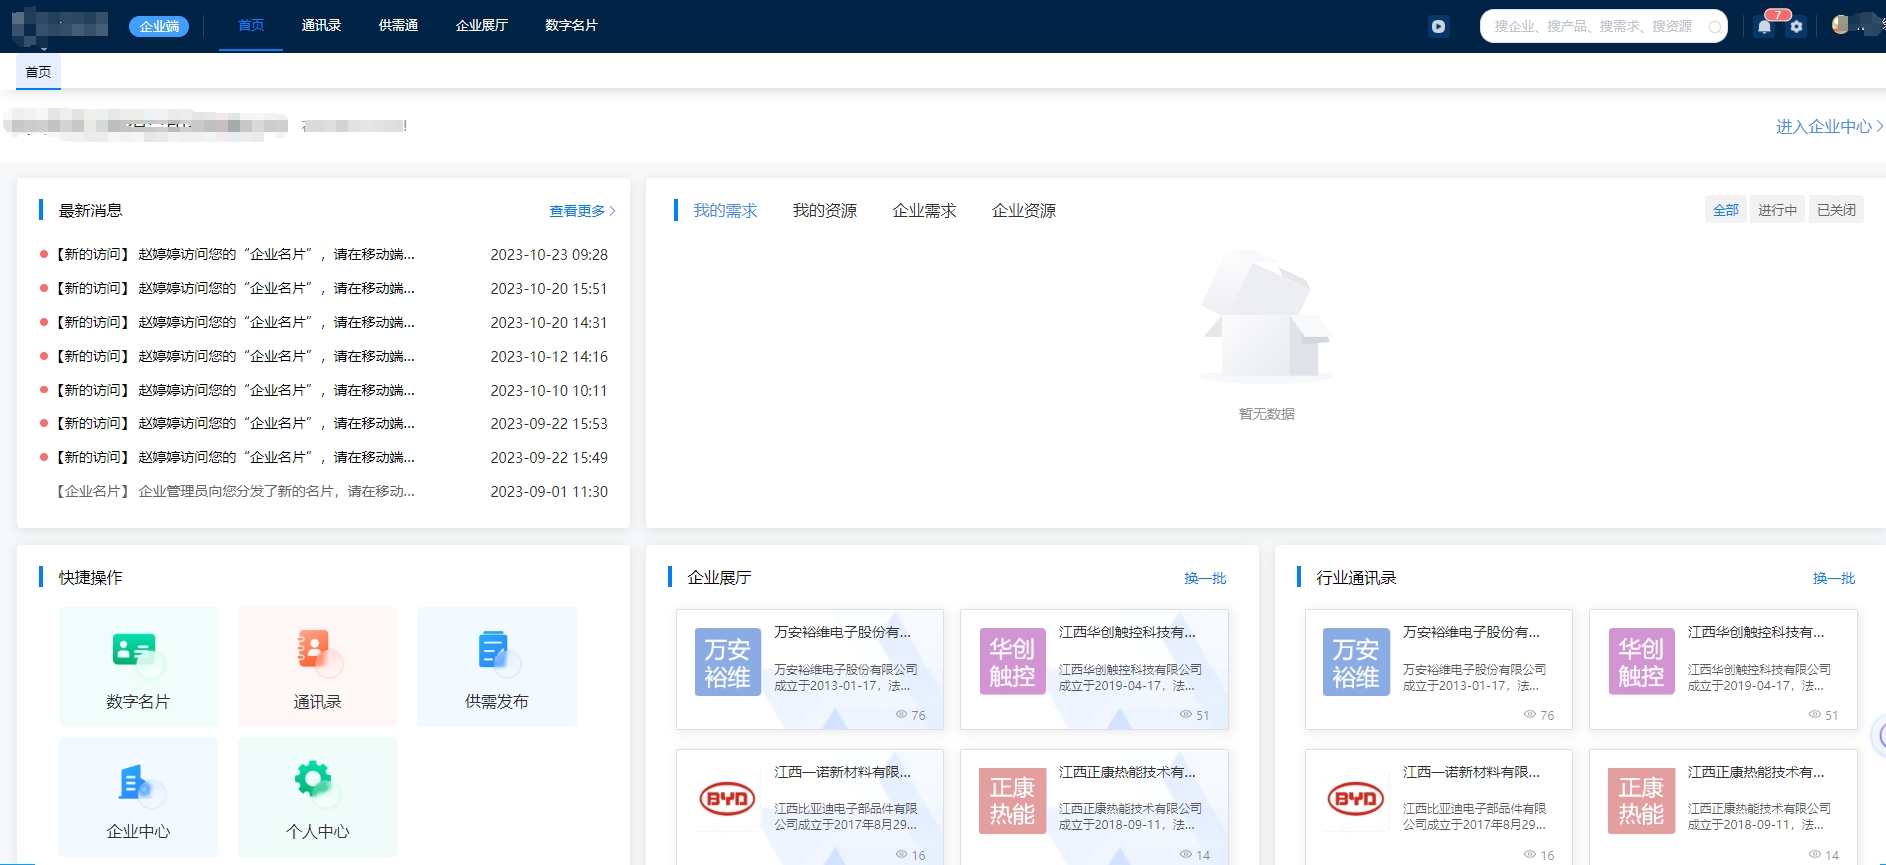Open message dated 2023-10-20 15:51
This screenshot has height=865, width=1886.
[x=323, y=289]
